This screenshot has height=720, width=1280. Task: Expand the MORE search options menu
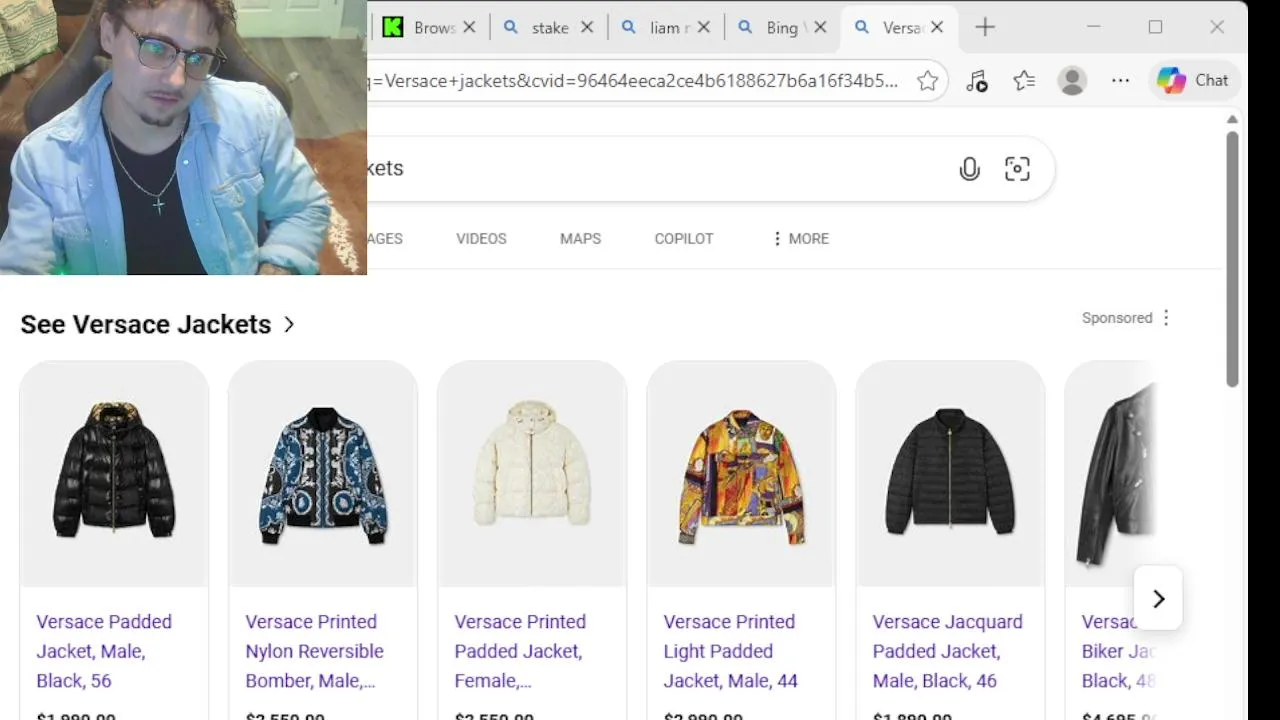(800, 239)
